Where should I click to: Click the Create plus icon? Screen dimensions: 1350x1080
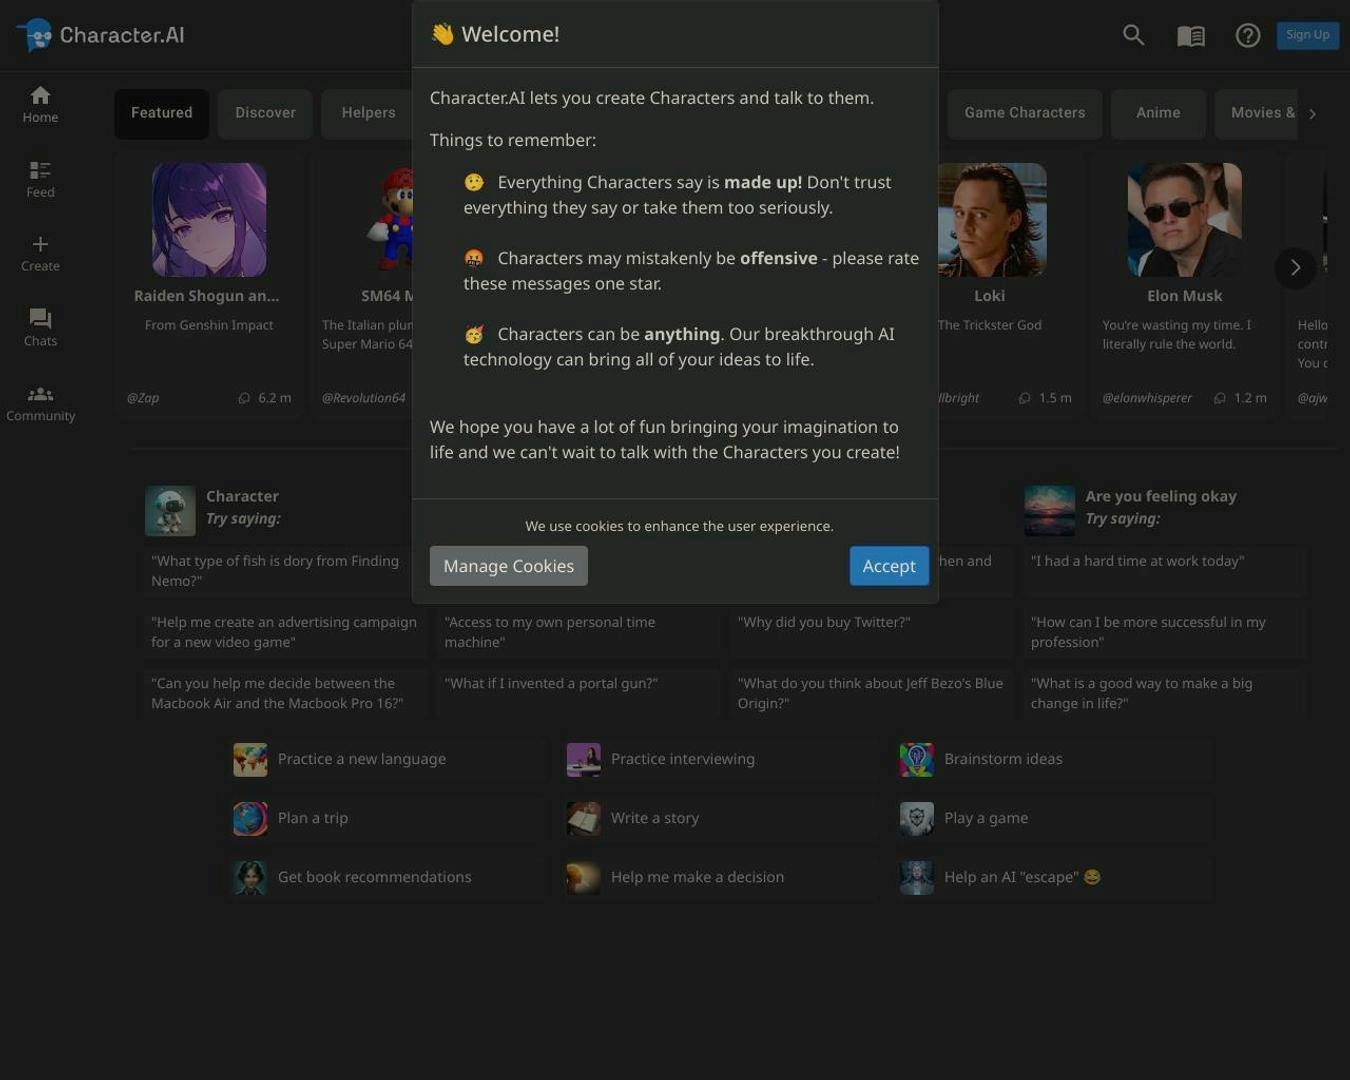coord(40,252)
